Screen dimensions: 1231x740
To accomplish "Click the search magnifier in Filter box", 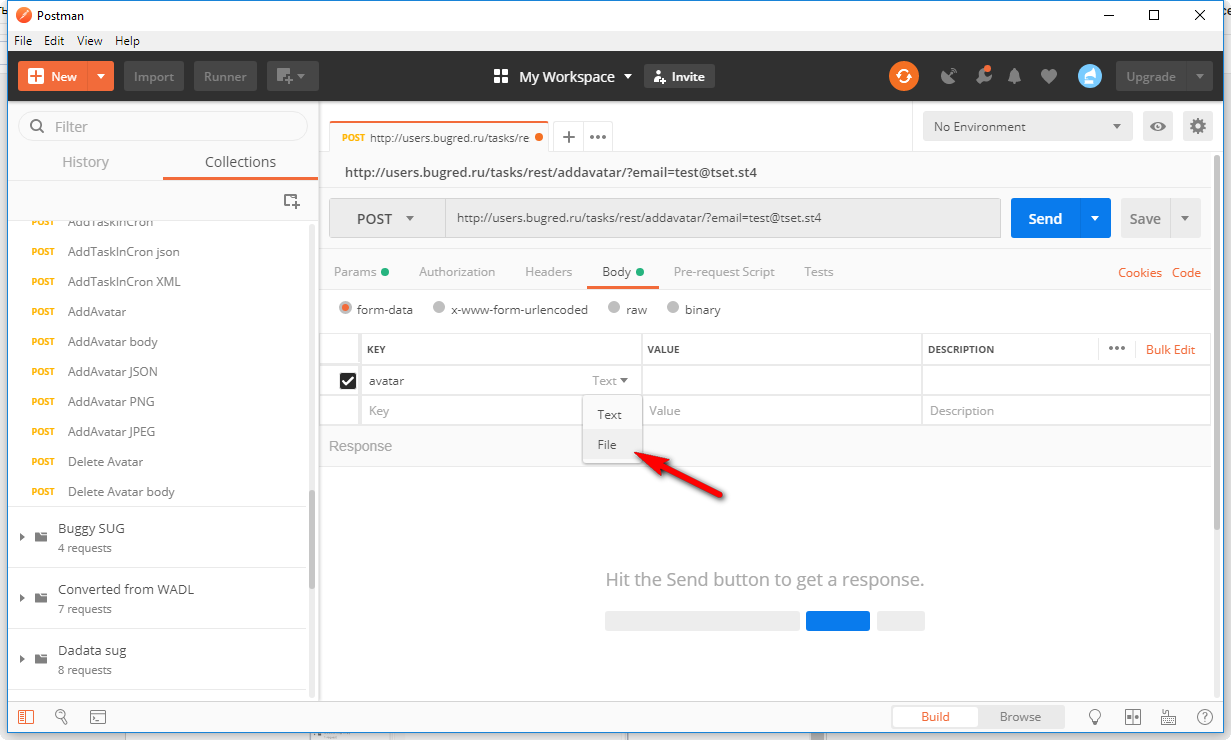I will (38, 127).
